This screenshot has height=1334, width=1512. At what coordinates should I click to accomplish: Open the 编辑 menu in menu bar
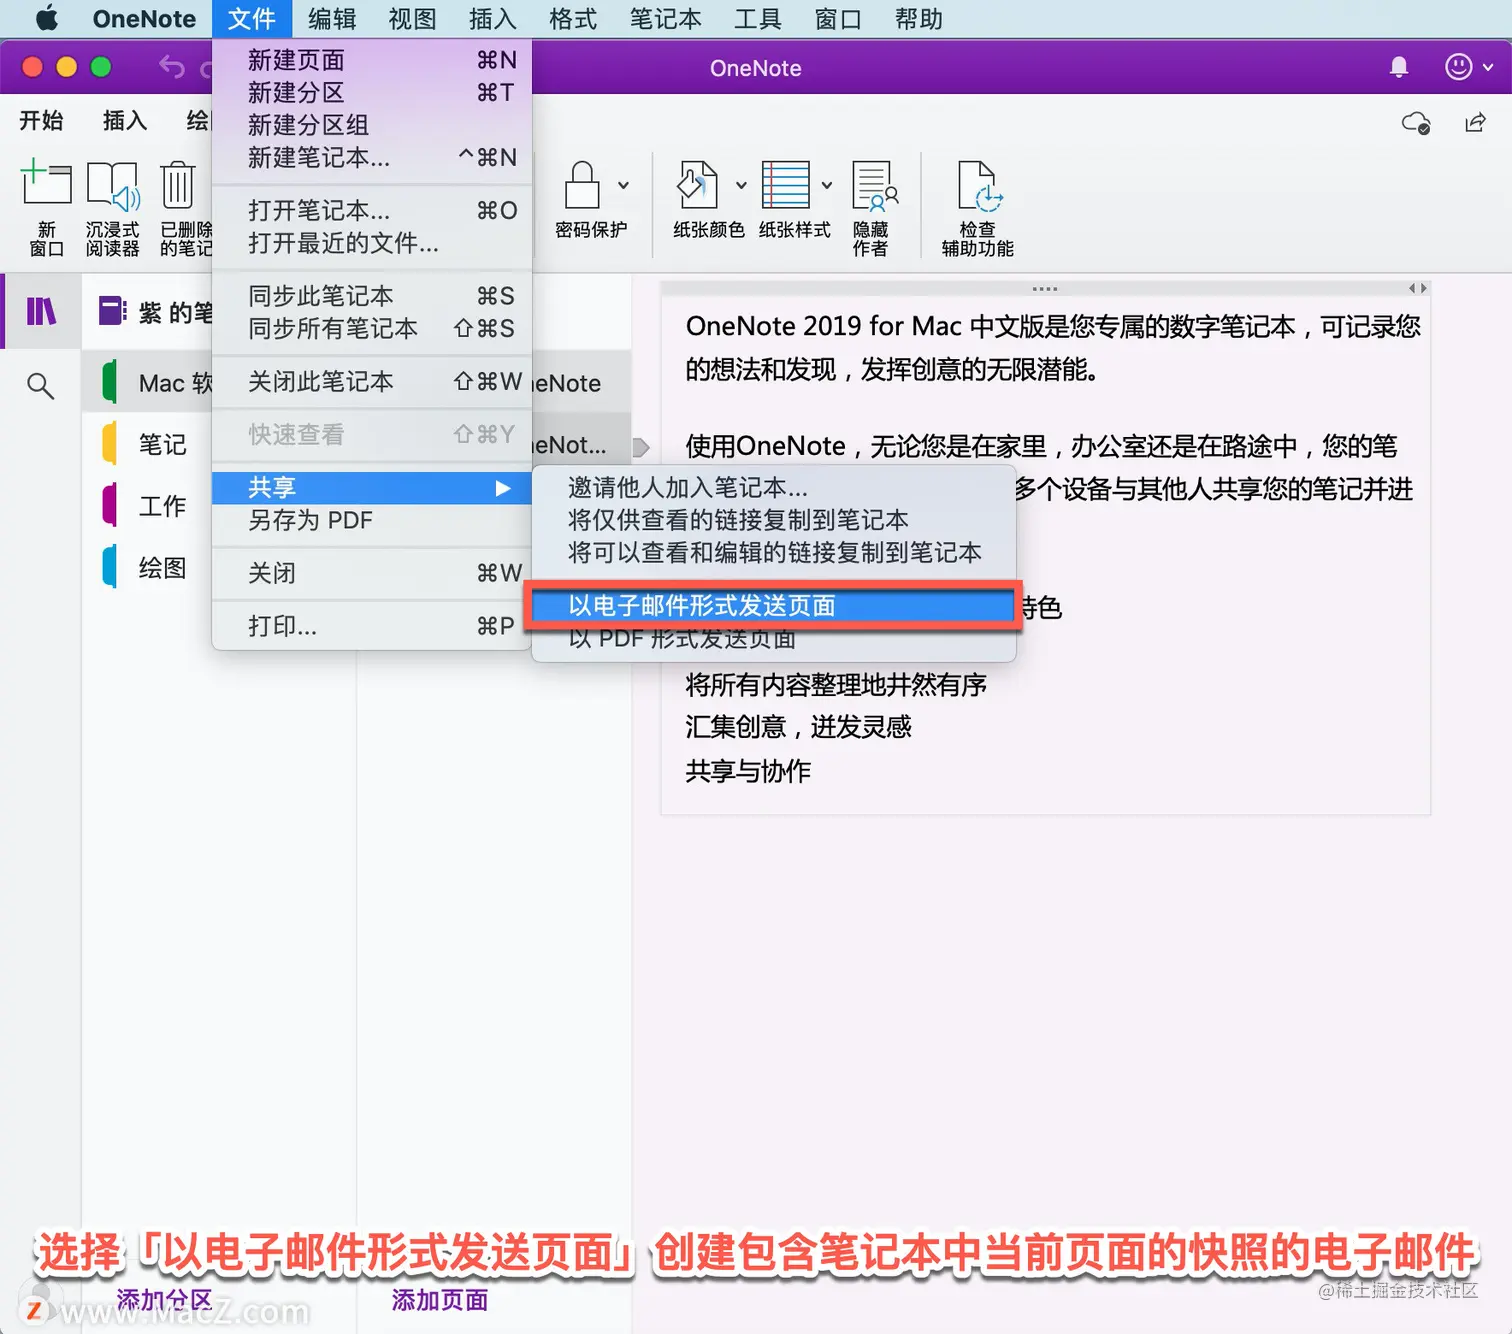point(332,18)
